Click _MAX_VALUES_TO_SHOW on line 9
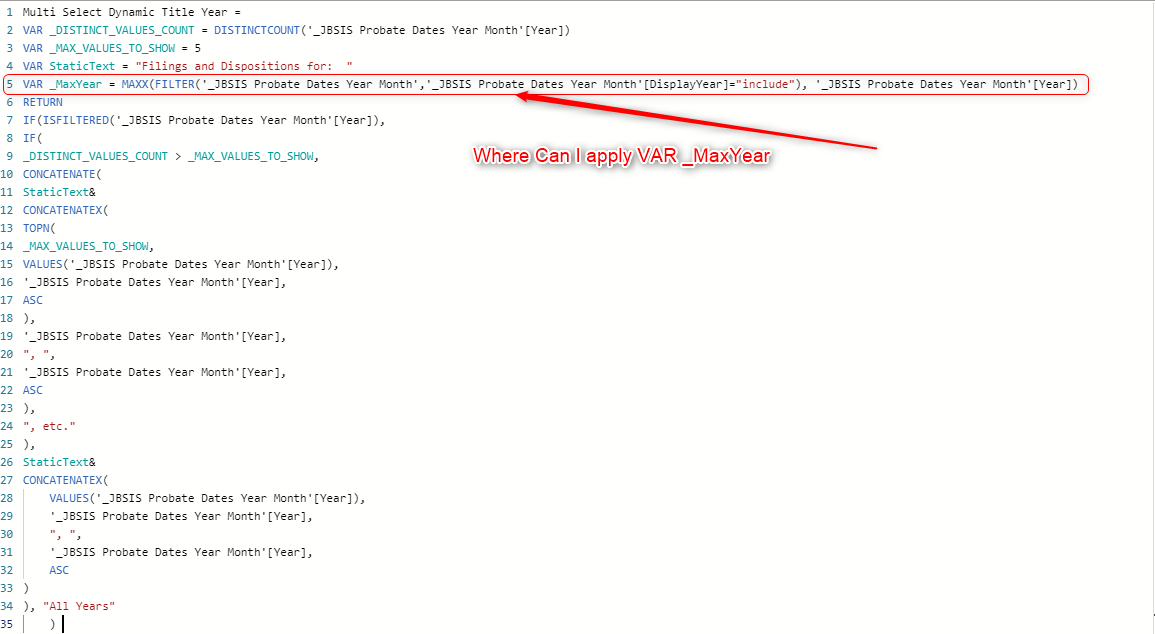The width and height of the screenshot is (1155, 634). pos(250,156)
